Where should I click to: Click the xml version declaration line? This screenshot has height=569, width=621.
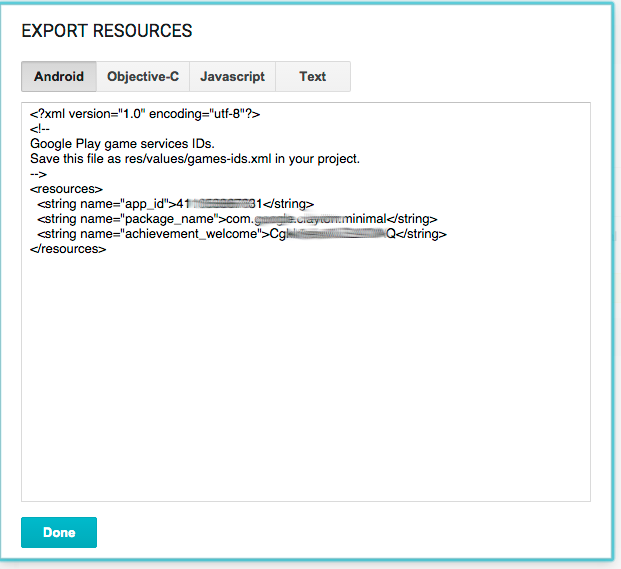click(145, 114)
